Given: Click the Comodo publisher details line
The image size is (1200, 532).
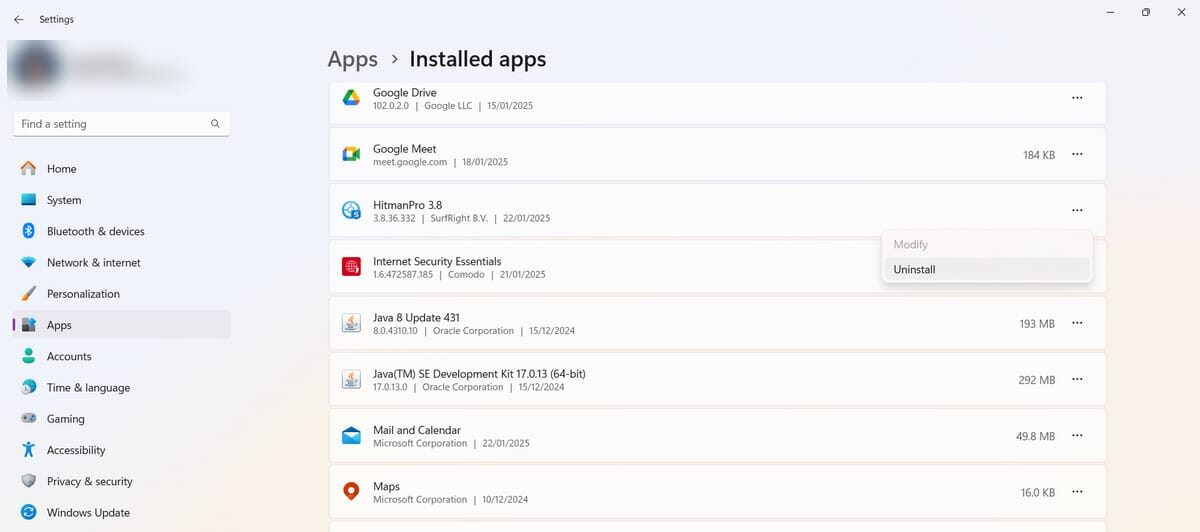Looking at the screenshot, I should [x=459, y=274].
